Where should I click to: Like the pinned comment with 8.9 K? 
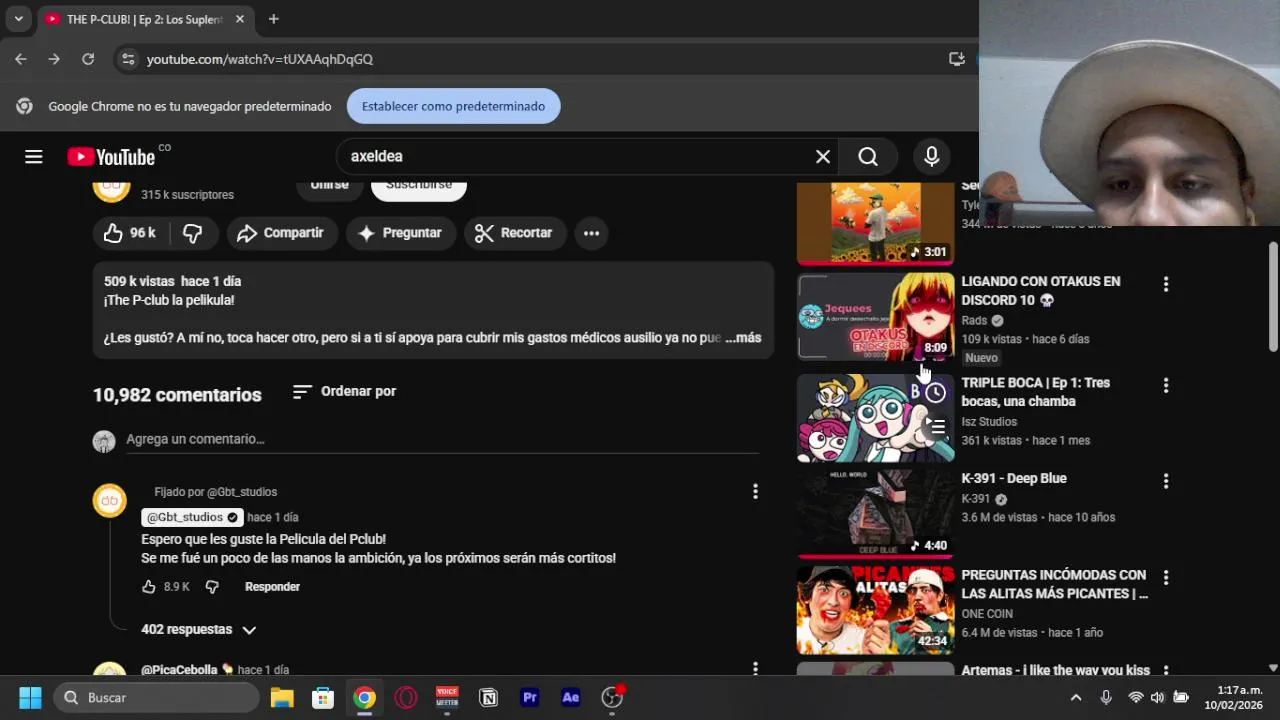[149, 587]
